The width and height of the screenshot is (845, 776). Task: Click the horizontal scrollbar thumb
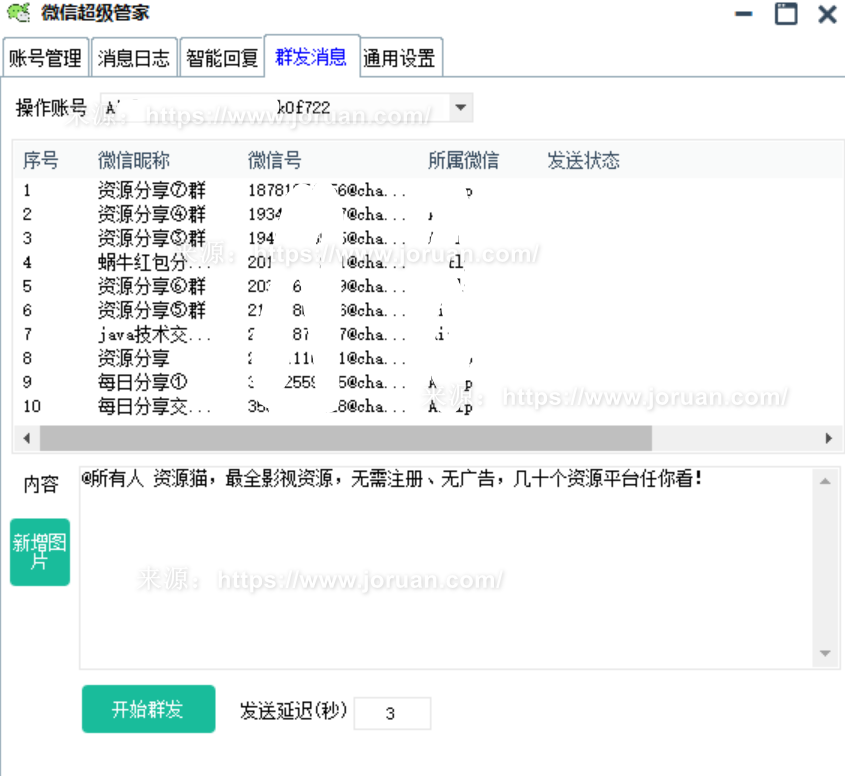(345, 438)
